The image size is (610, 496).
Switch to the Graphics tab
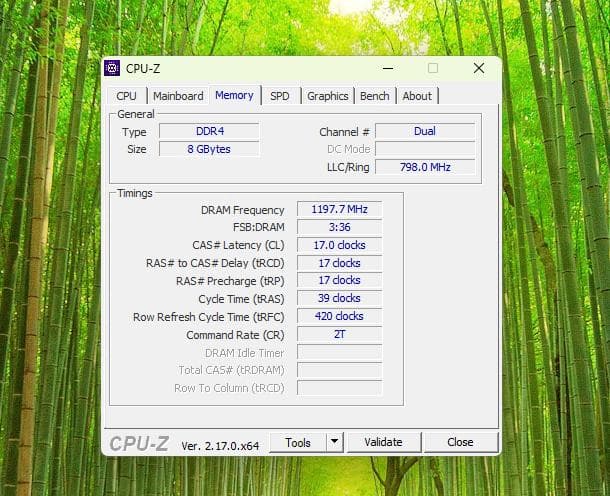pyautogui.click(x=328, y=96)
